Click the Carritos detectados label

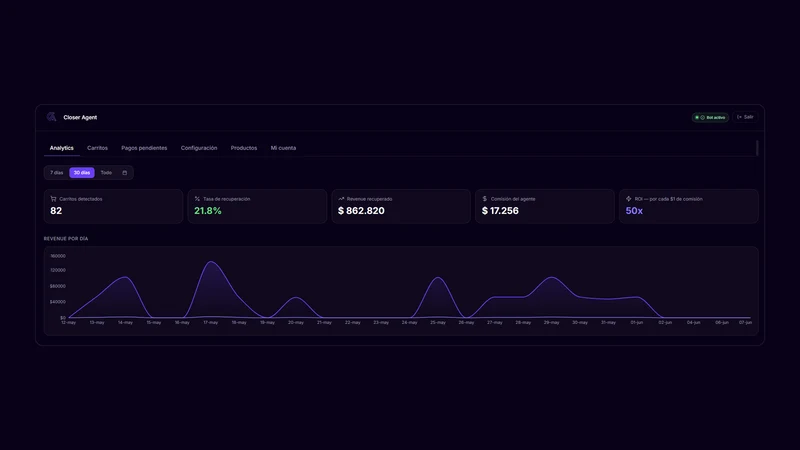81,199
